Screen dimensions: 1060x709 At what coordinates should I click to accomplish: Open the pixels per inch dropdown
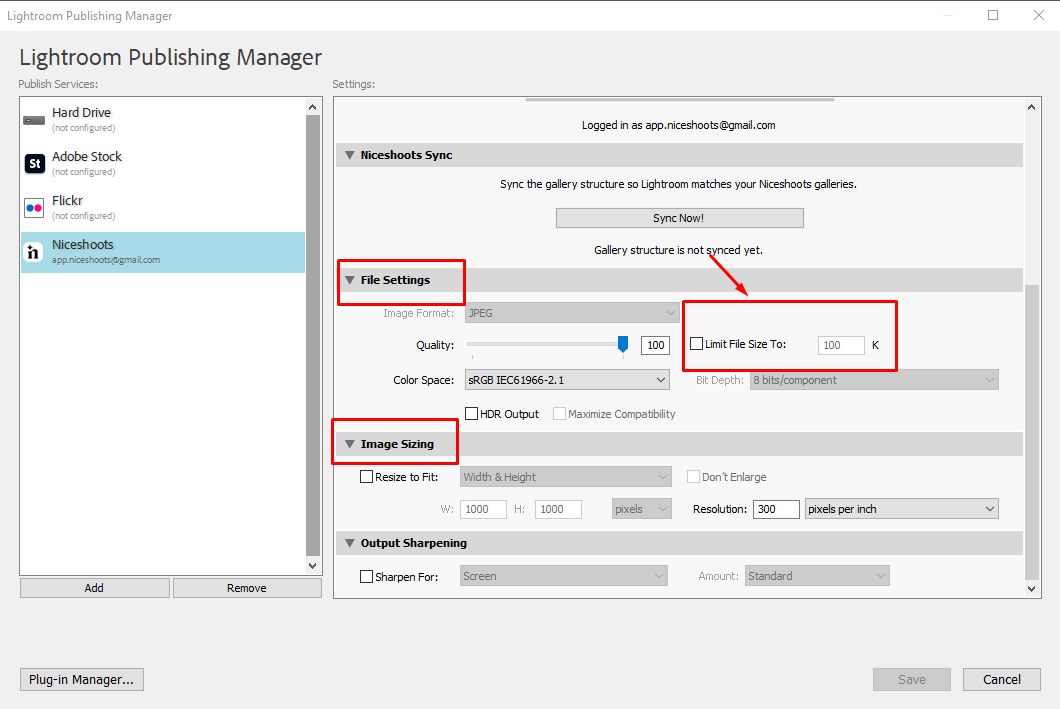pos(902,509)
